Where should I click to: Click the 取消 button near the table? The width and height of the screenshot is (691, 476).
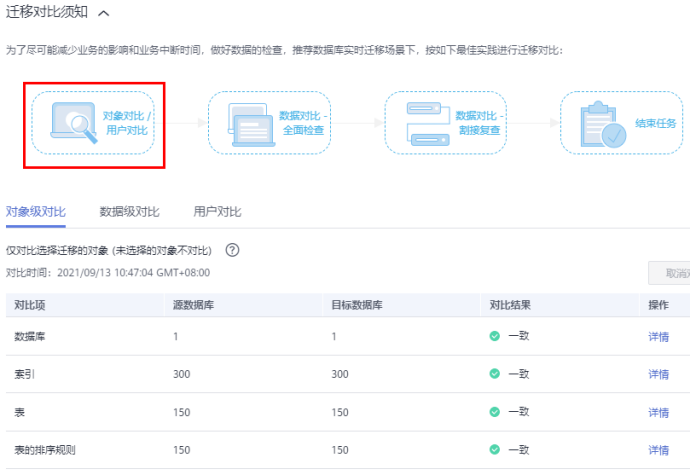[668, 272]
